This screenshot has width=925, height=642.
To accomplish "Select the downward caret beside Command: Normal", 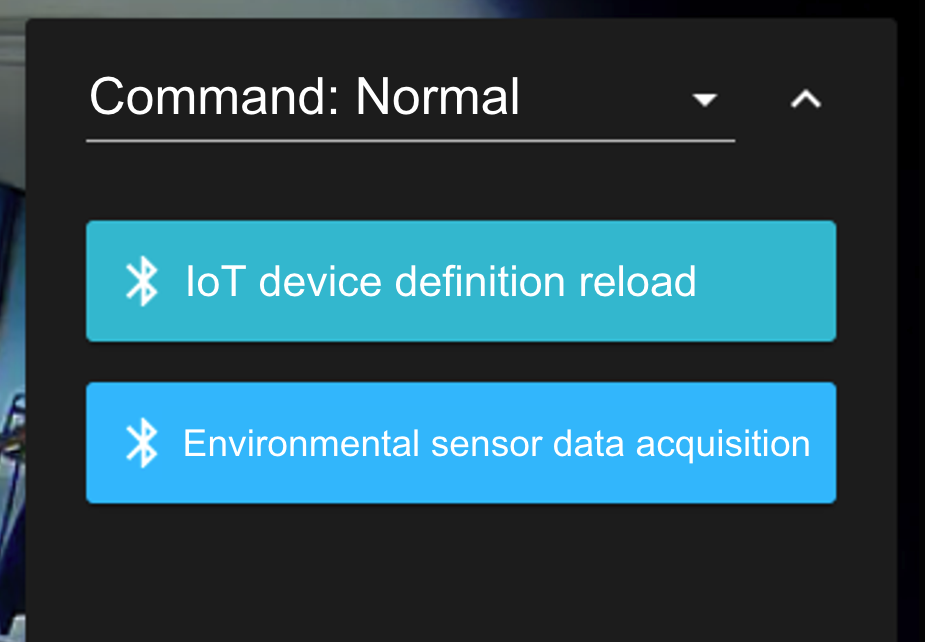I will pos(705,100).
